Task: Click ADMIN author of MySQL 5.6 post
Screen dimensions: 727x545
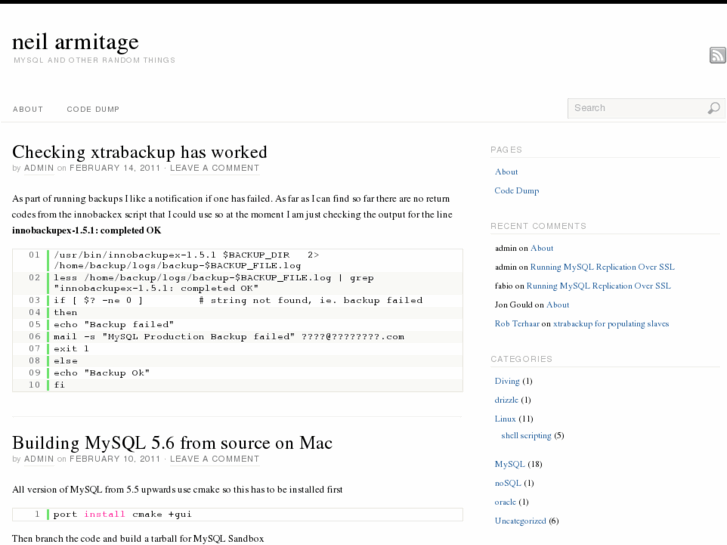Action: click(x=39, y=459)
